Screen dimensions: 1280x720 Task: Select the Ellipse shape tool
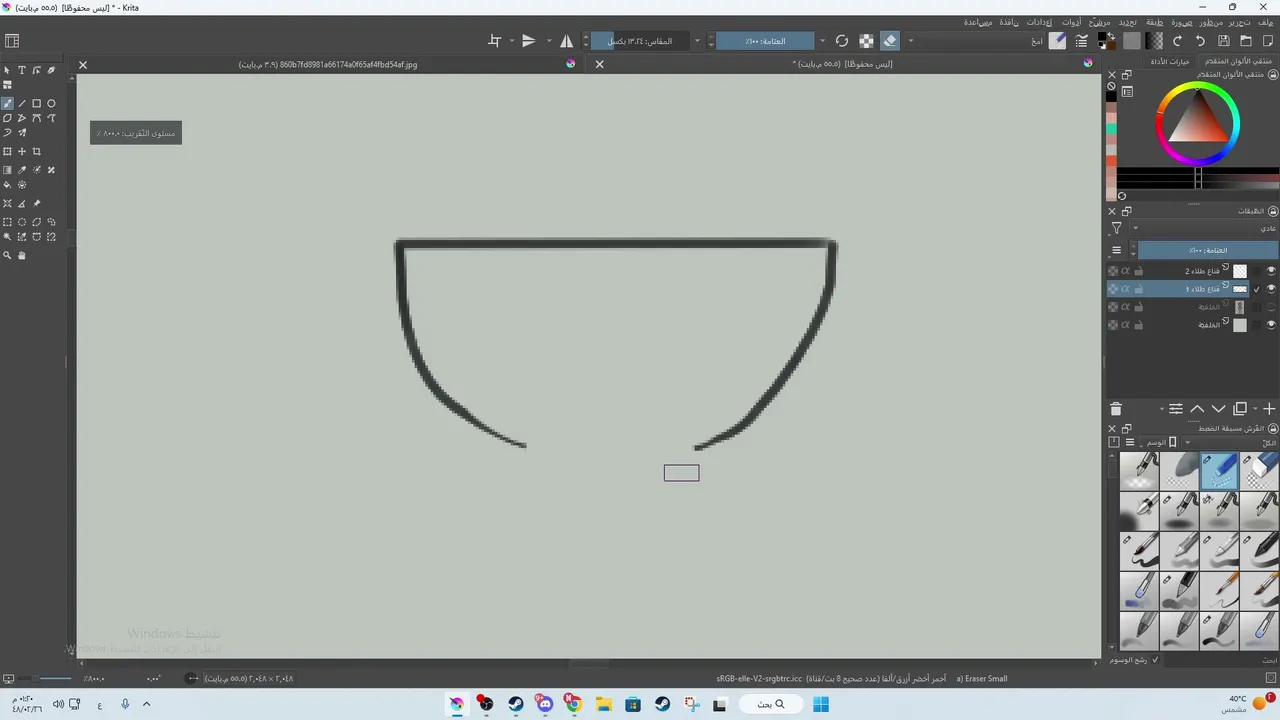[x=51, y=104]
